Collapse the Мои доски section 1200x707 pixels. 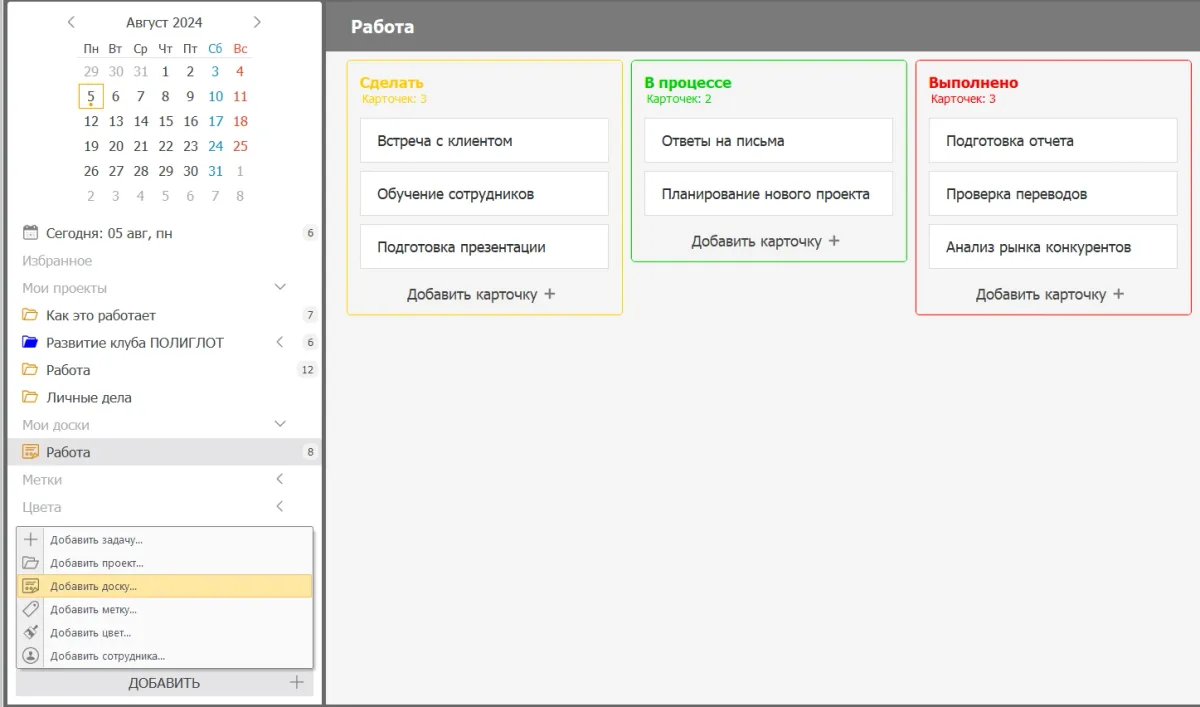coord(280,425)
